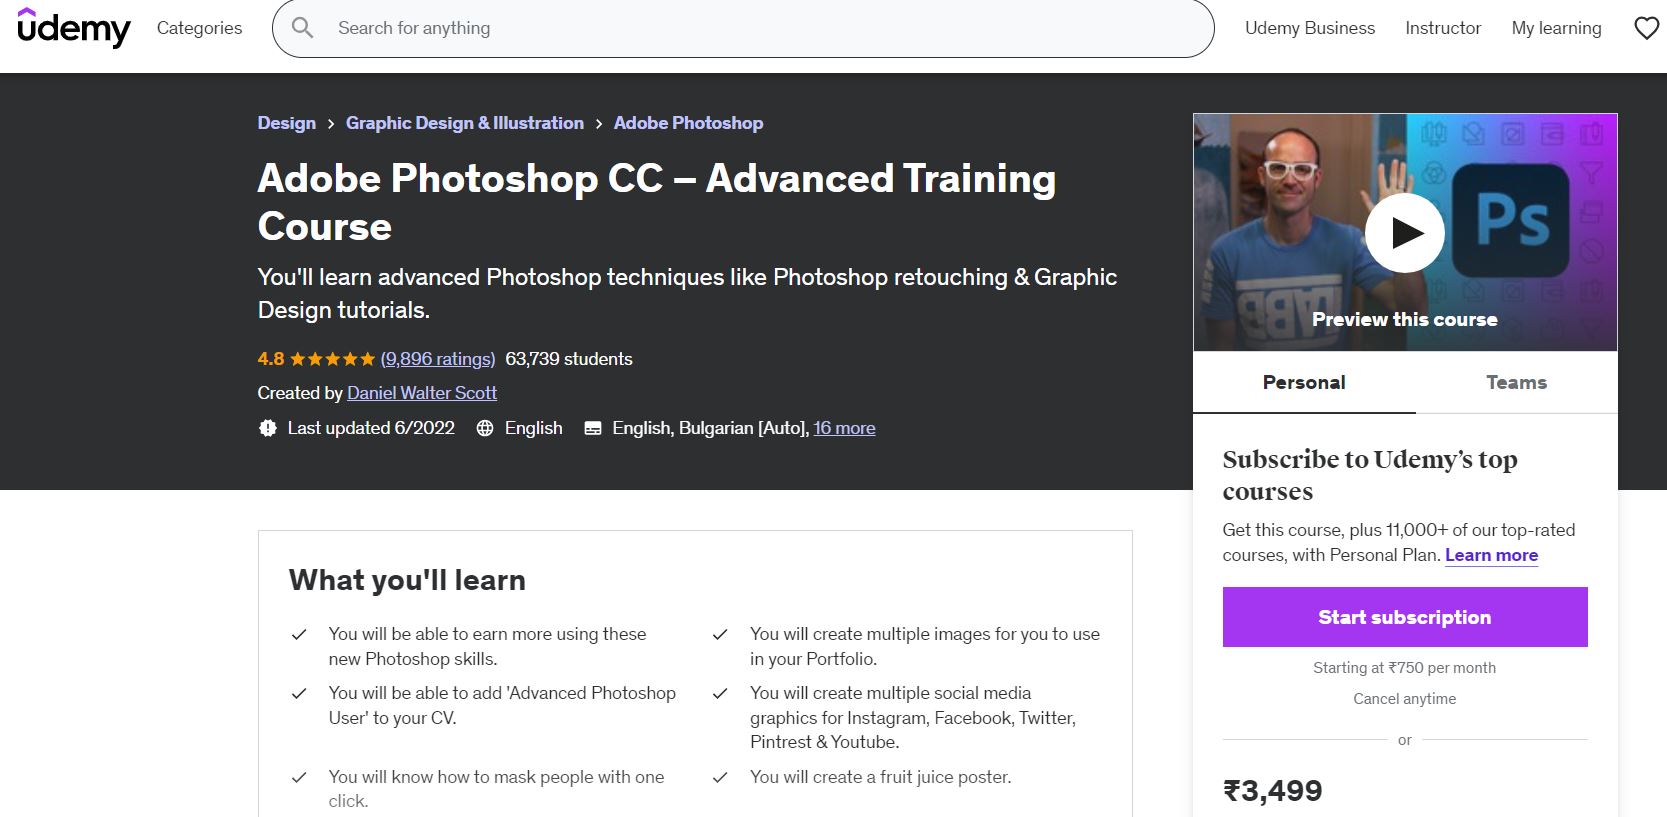Click the Last updated alert badge icon
1667x817 pixels.
267,428
